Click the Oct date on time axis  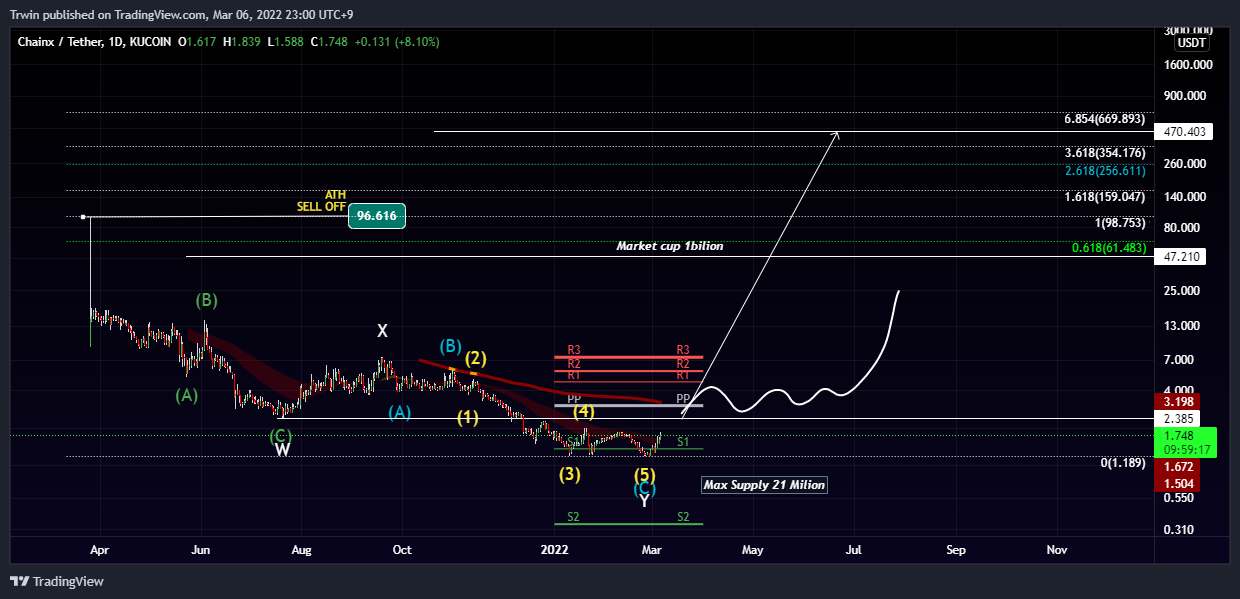pos(402,549)
